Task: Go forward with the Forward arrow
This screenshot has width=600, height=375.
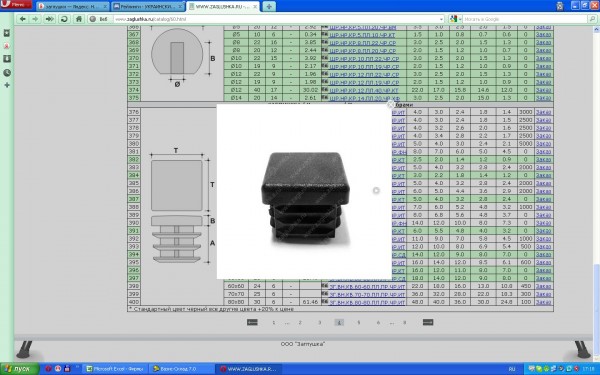Action: 35,19
